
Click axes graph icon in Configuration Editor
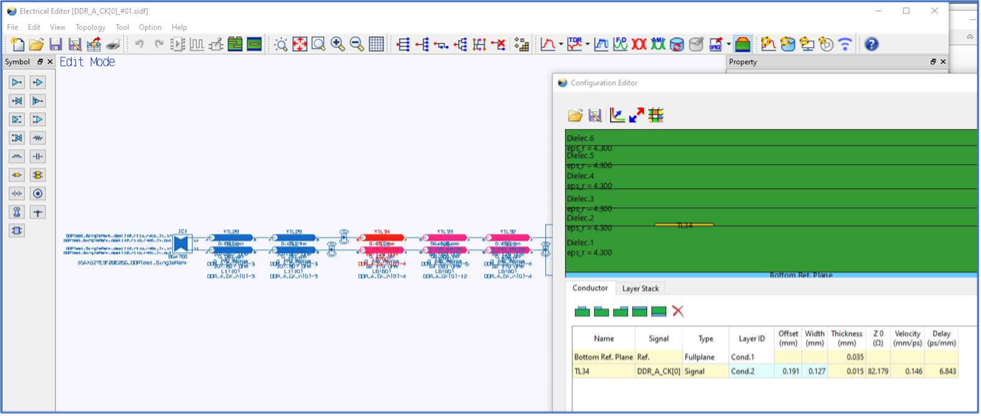tap(618, 115)
